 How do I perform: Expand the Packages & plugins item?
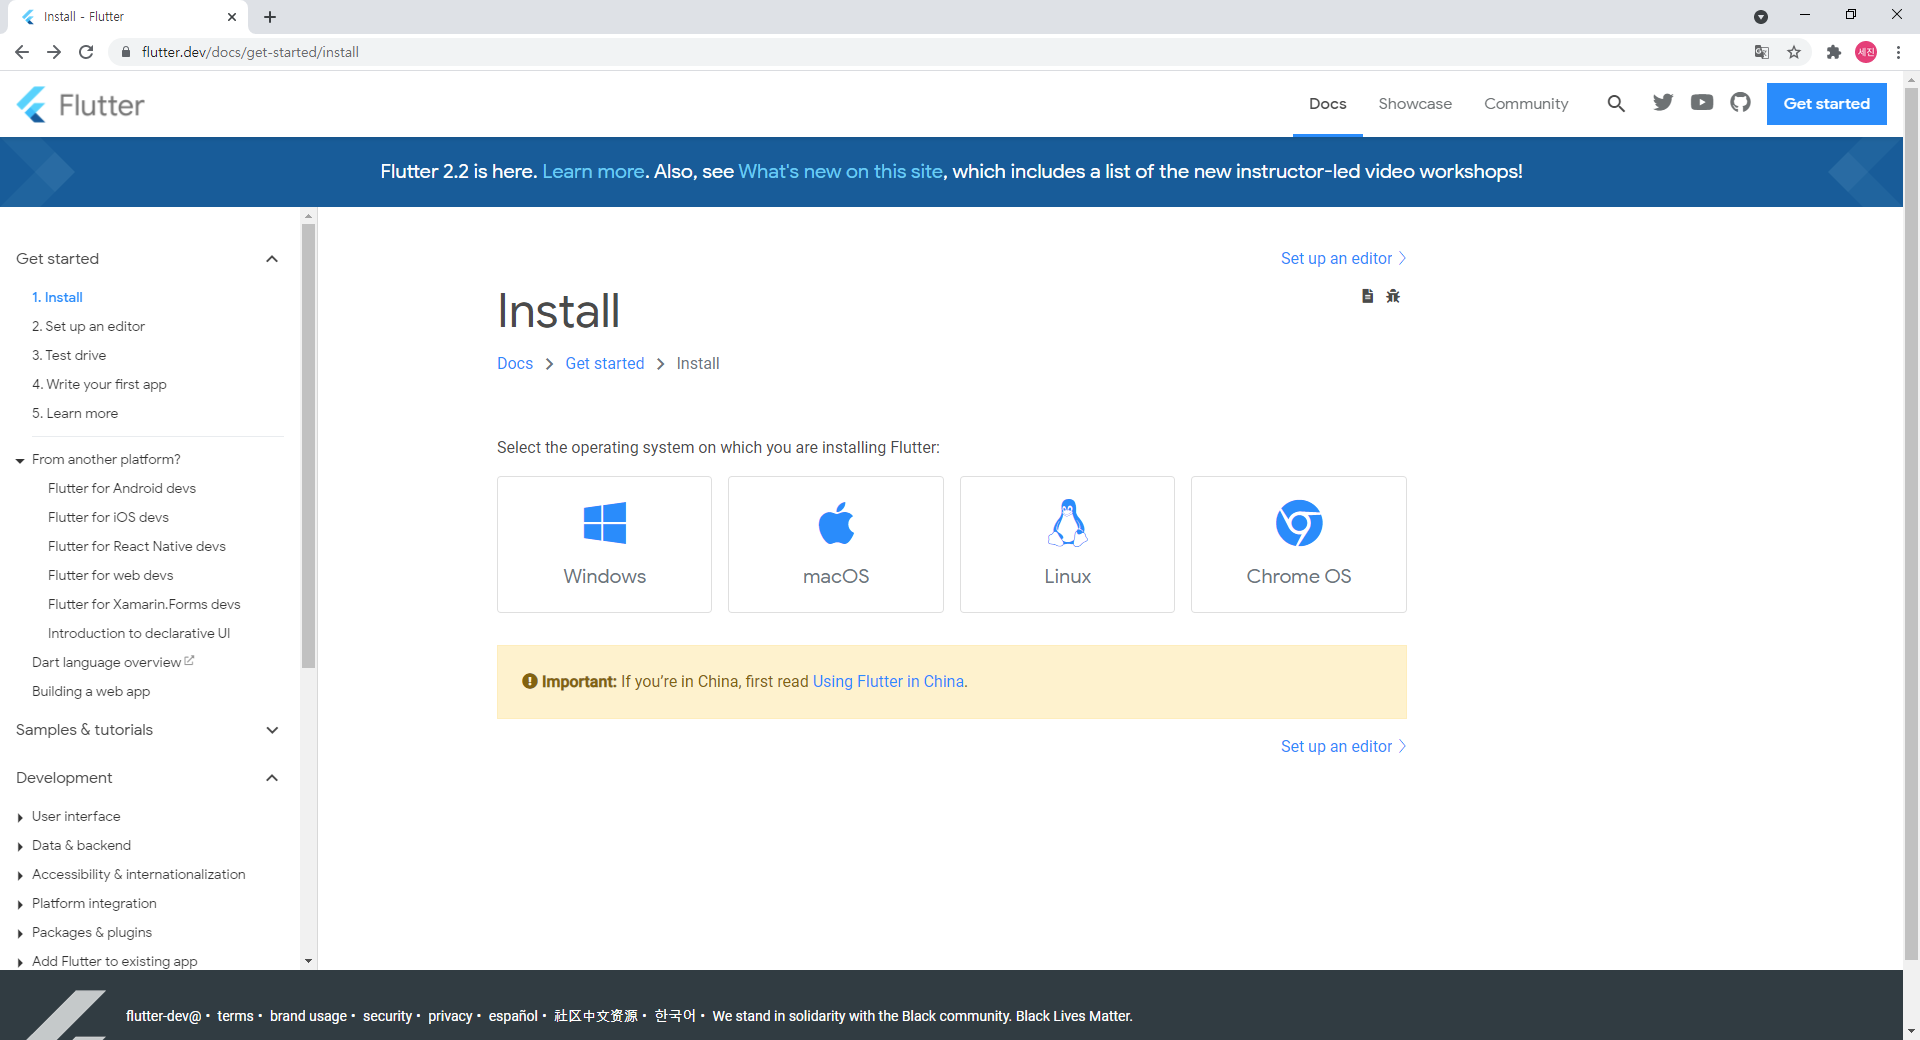tap(20, 933)
